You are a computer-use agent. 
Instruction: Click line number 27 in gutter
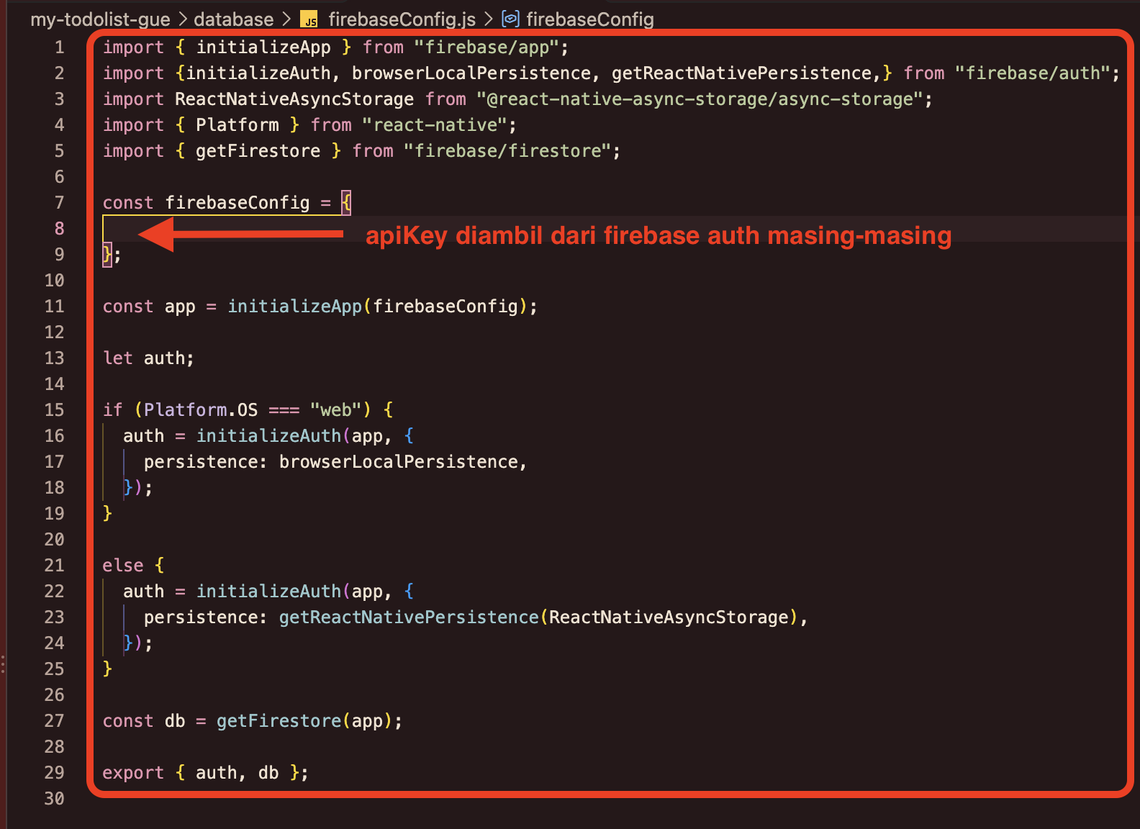(54, 721)
